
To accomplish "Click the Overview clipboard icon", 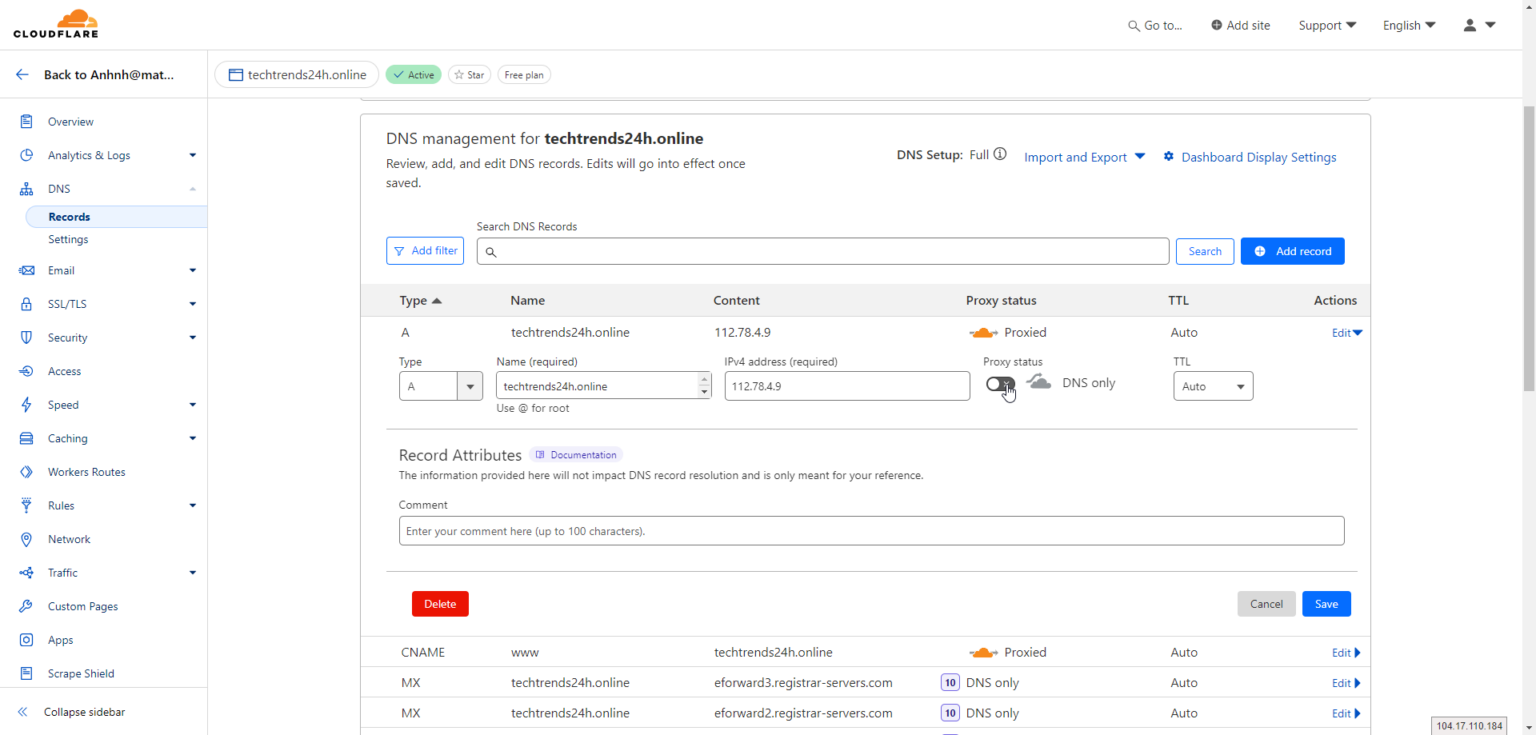I will 26,122.
